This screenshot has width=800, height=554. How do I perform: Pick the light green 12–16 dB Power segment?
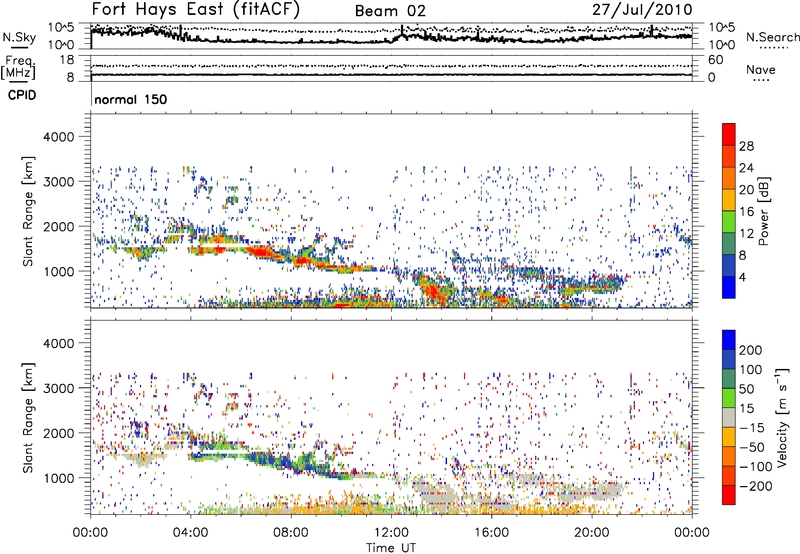pos(729,222)
